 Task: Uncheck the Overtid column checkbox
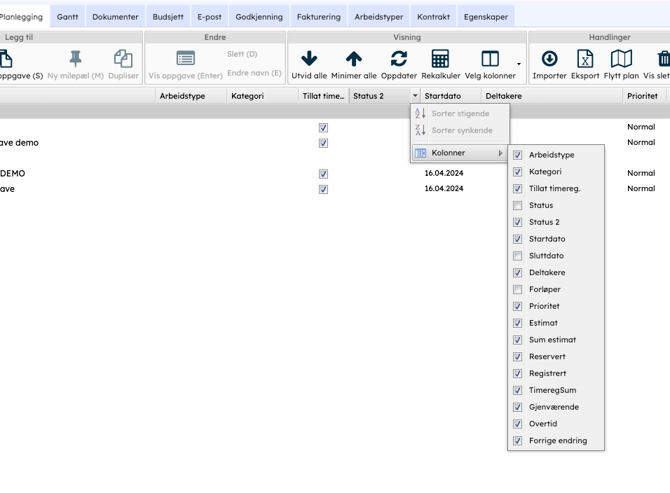518,424
